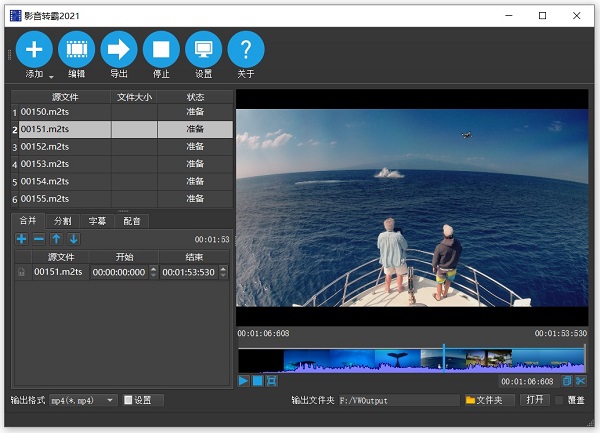This screenshot has width=600, height=433.
Task: Switch to the 字幕 (Subtitle) tab
Action: [96, 221]
